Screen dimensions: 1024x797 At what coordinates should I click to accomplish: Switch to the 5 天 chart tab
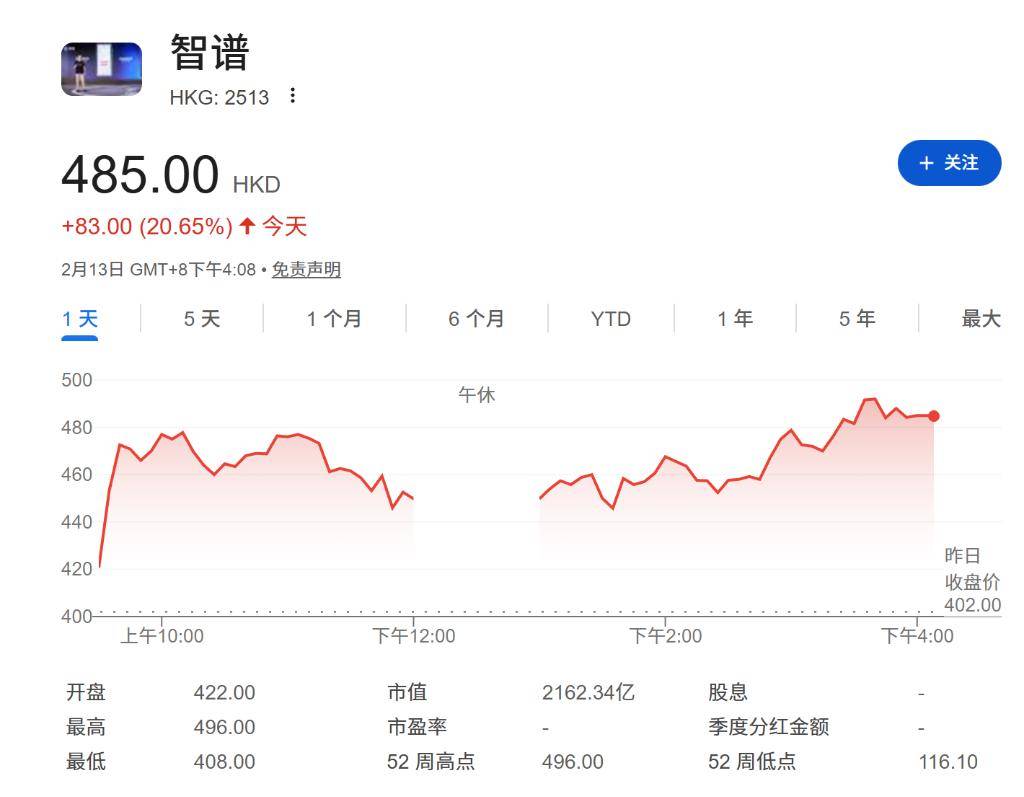201,319
